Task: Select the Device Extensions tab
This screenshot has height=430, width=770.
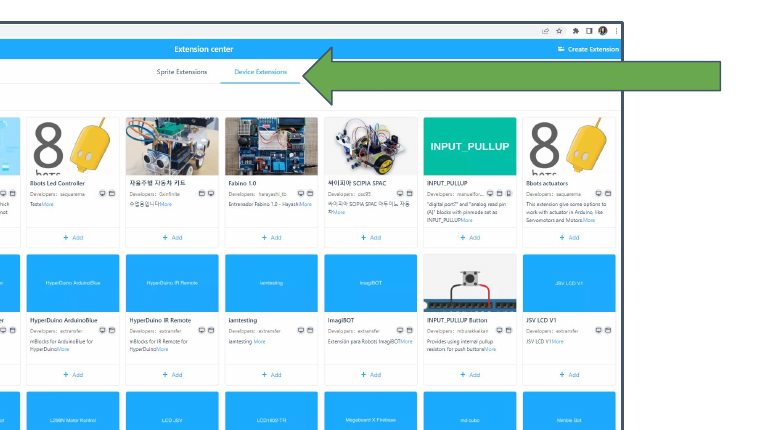Action: (260, 72)
